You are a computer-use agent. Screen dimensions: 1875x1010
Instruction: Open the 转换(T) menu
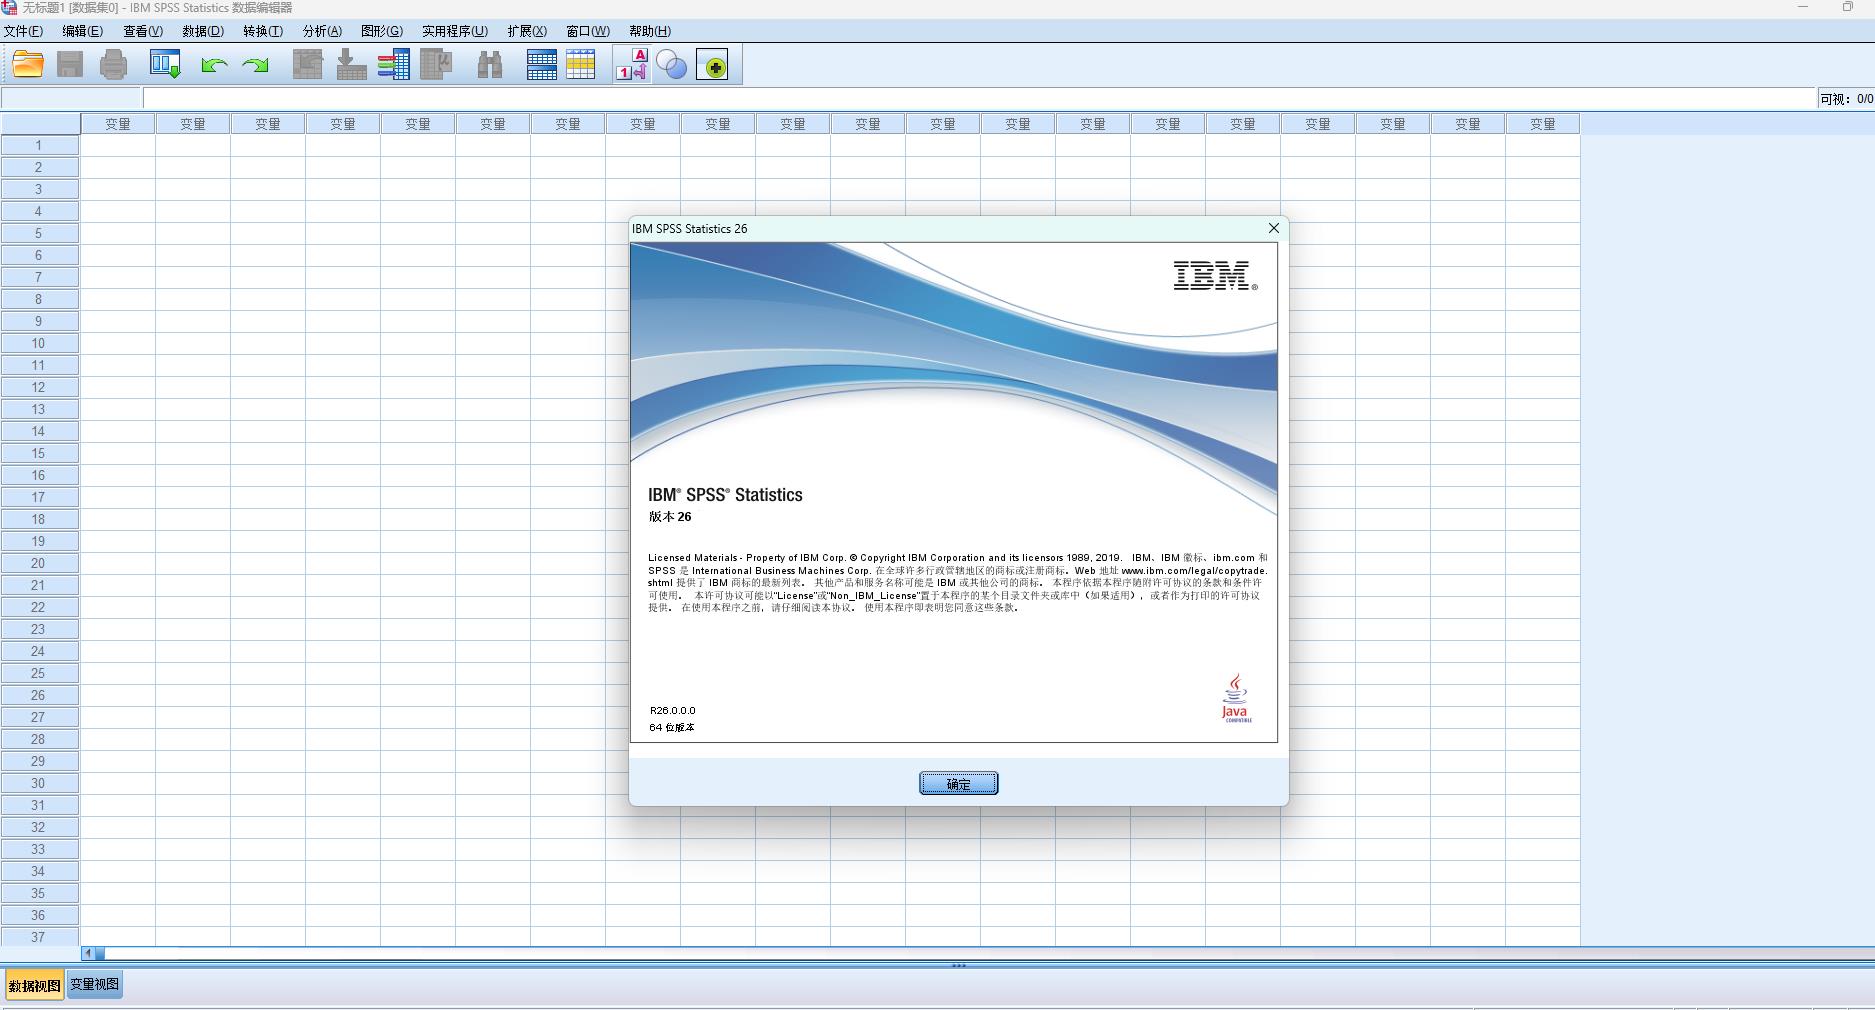(262, 31)
